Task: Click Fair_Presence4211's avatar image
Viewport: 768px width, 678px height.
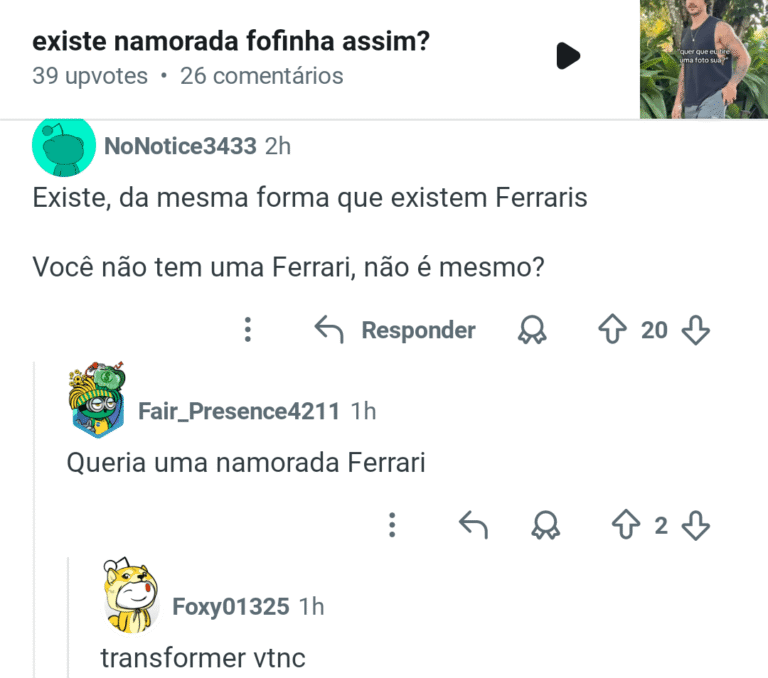Action: (x=97, y=399)
